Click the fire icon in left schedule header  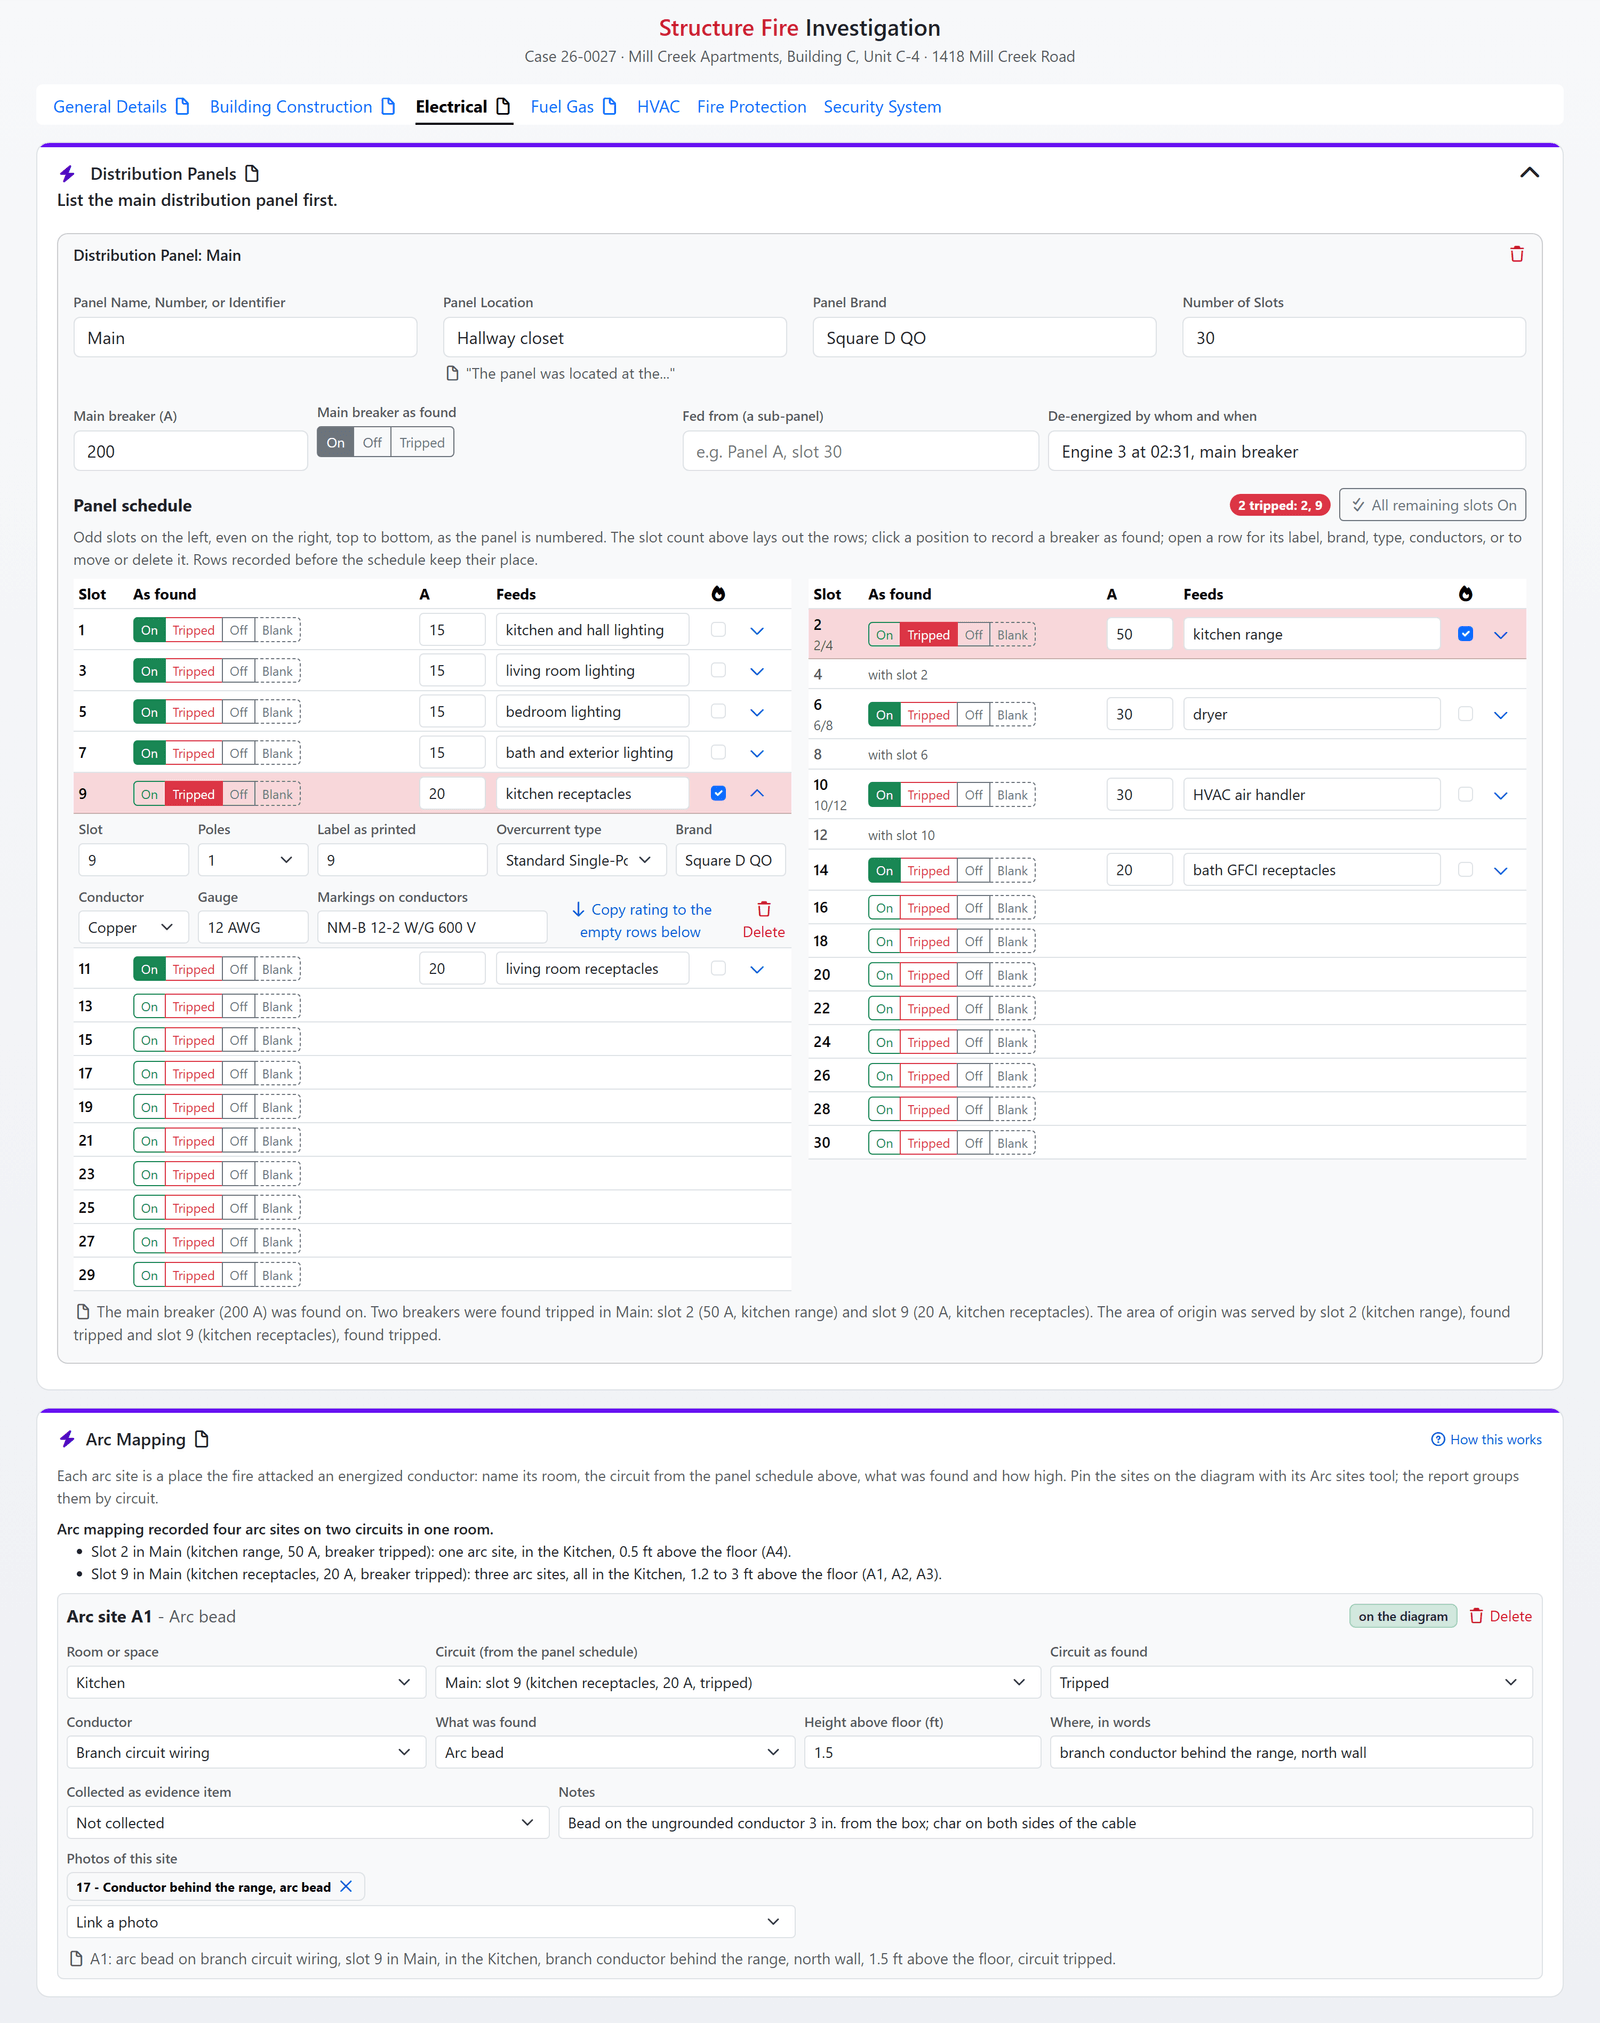click(x=718, y=594)
